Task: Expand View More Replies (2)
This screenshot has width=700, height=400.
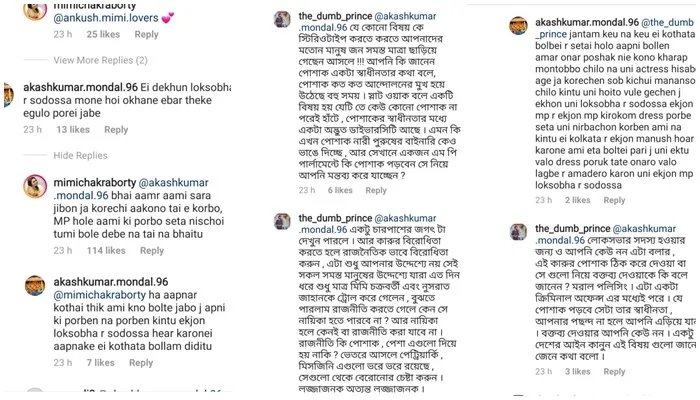Action: click(100, 60)
